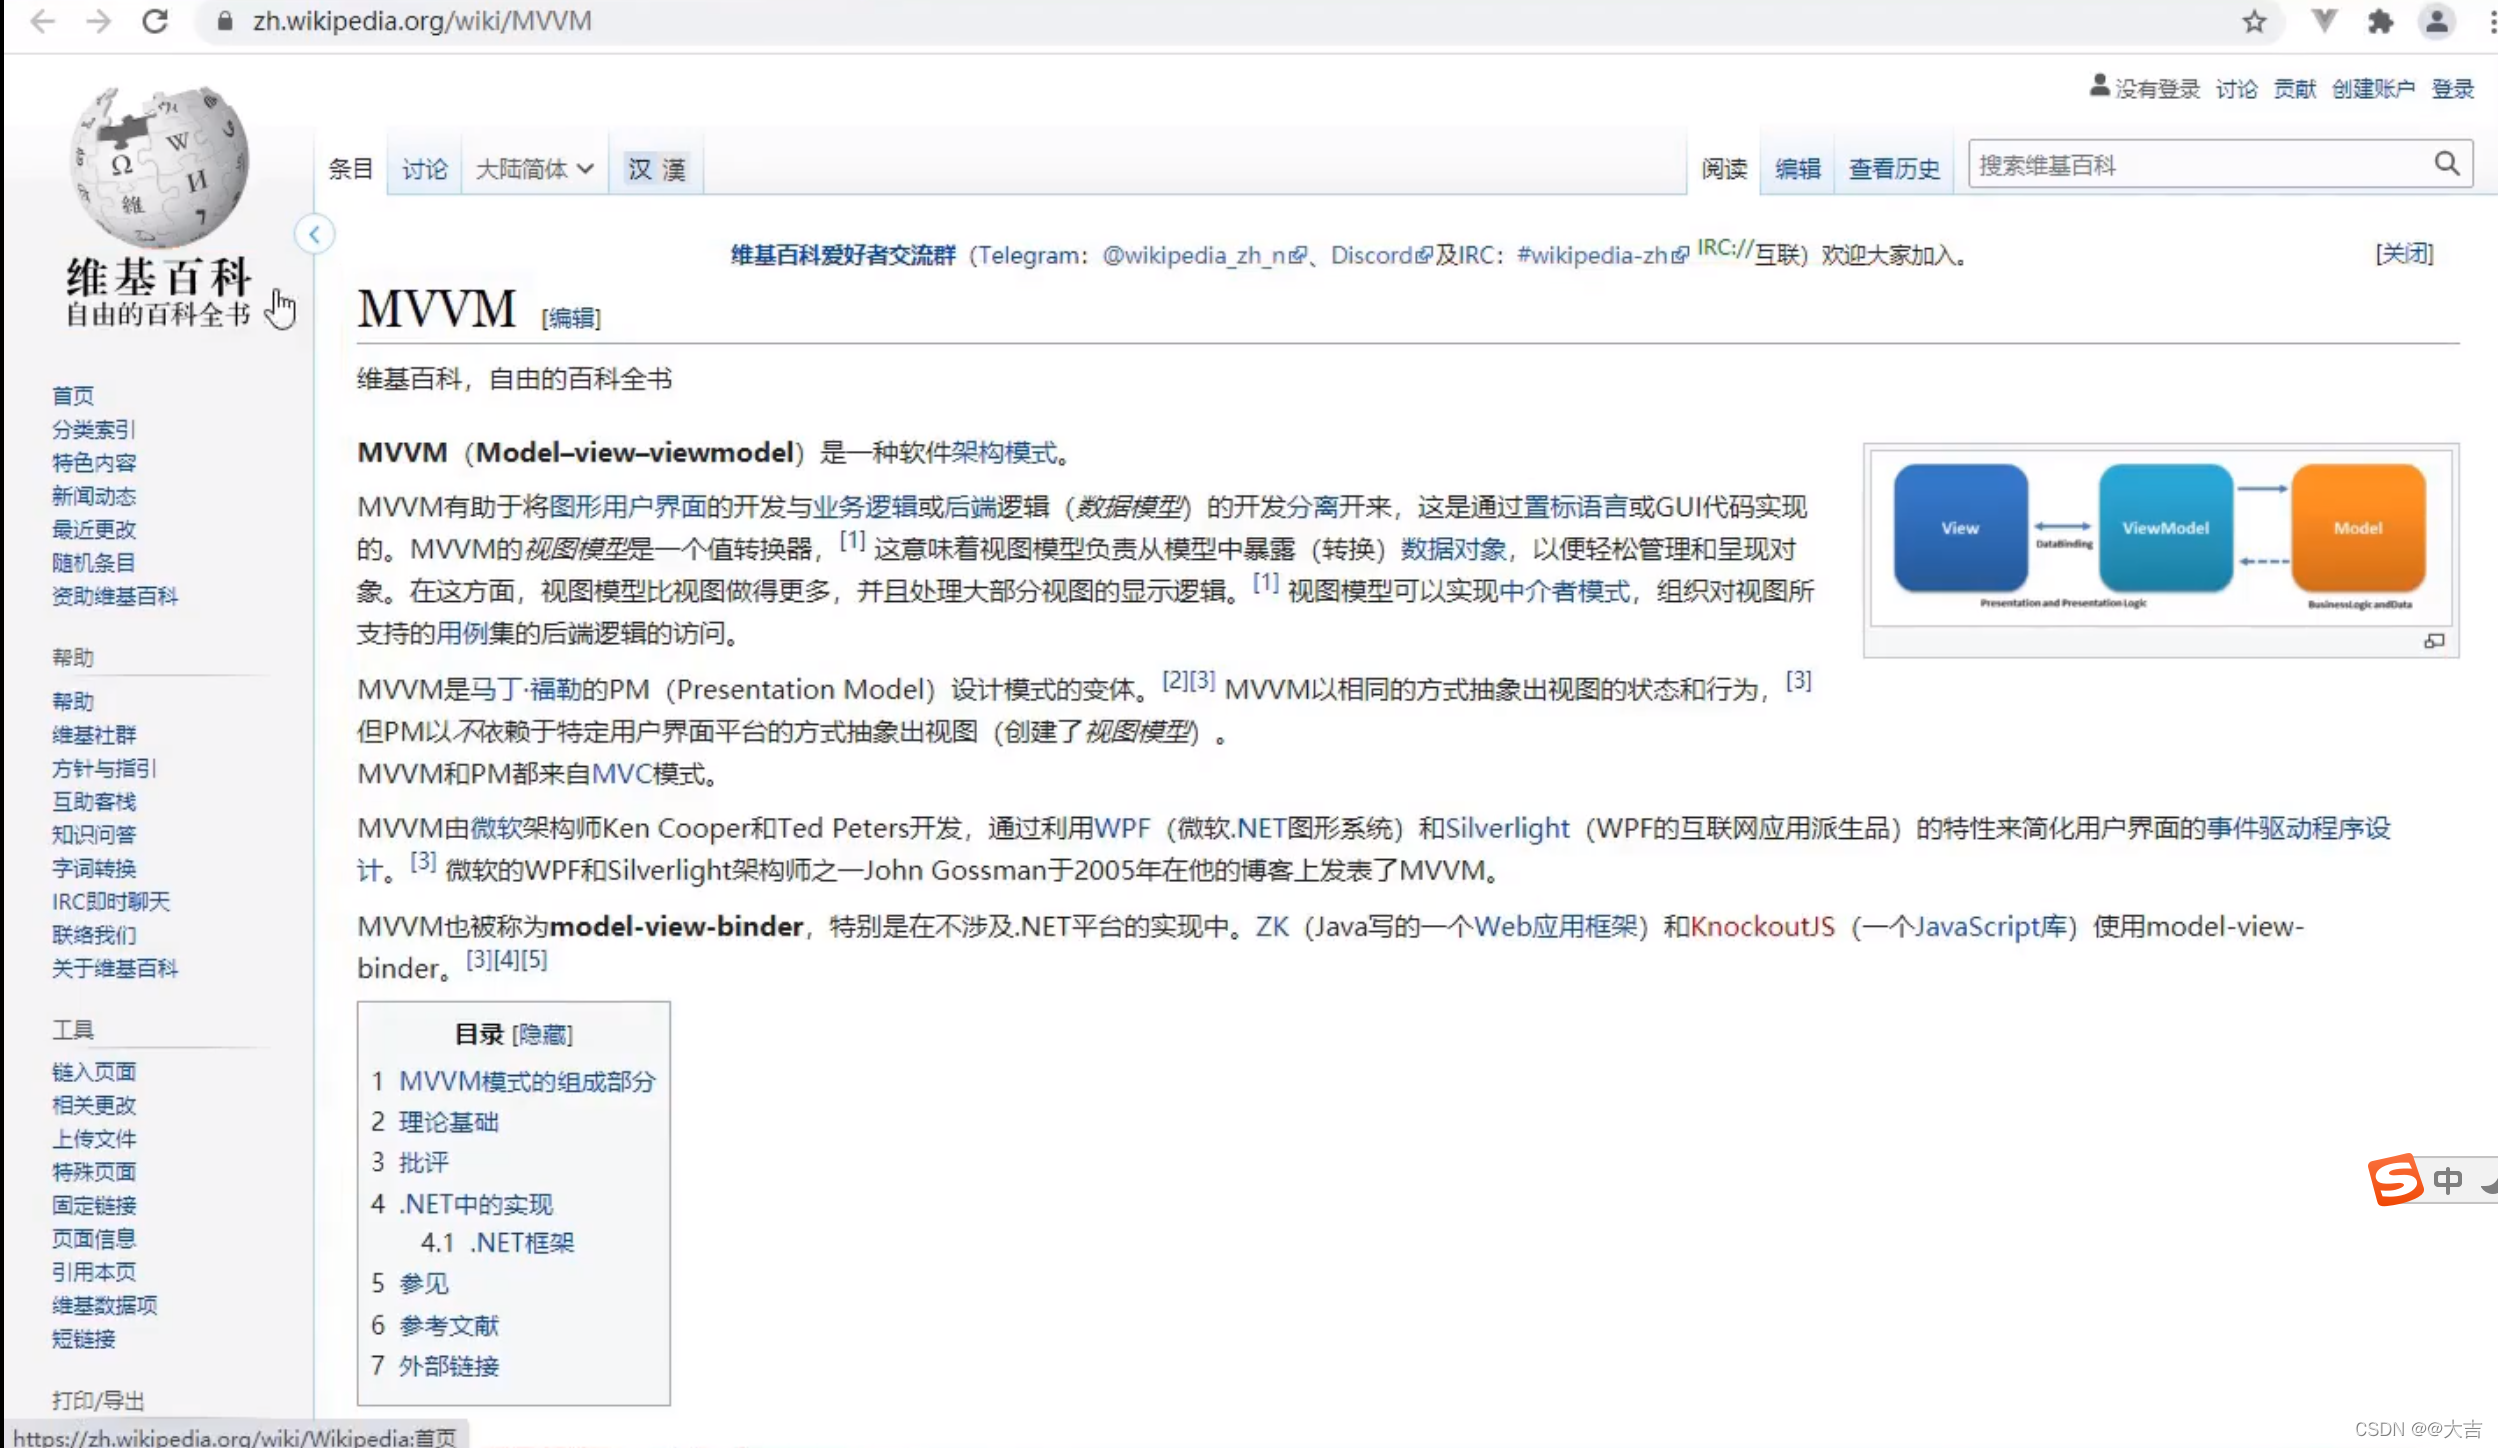2498x1448 pixels.
Task: Switch to the 讨论 tab
Action: point(424,168)
